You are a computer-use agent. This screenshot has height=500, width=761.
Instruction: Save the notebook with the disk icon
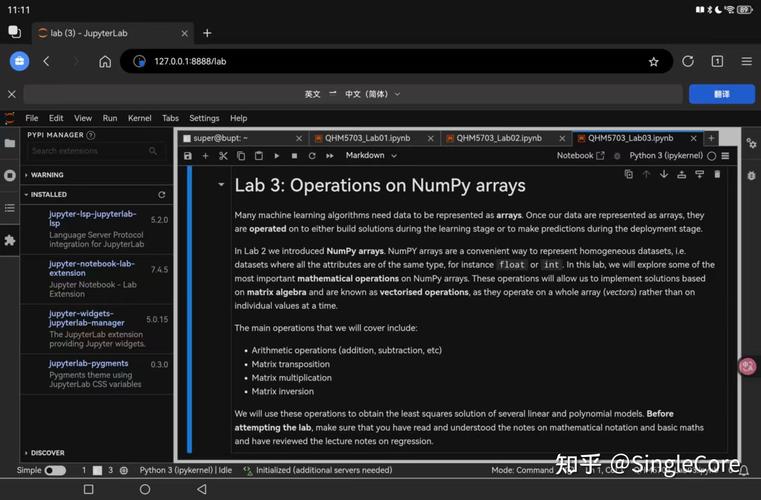click(x=188, y=156)
